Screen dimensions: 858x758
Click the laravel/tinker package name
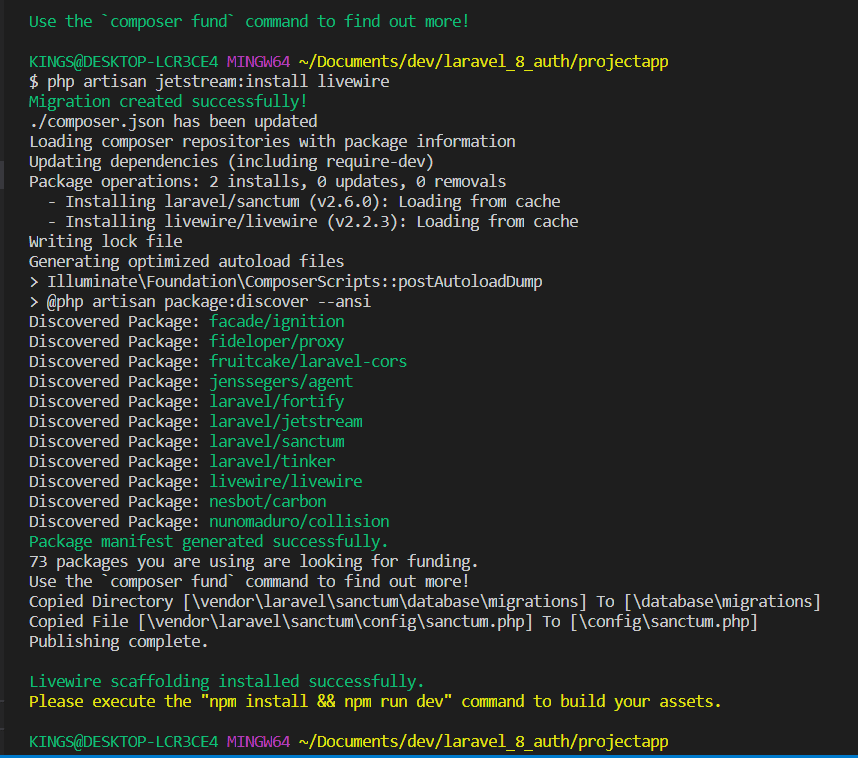tap(272, 461)
